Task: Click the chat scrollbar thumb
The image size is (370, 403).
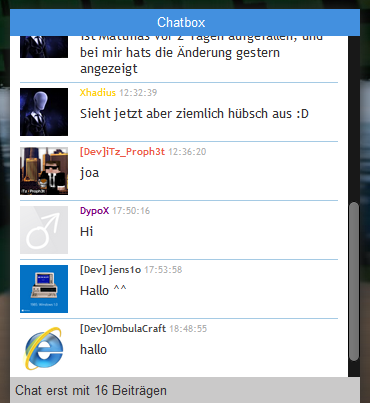Action: (x=354, y=281)
